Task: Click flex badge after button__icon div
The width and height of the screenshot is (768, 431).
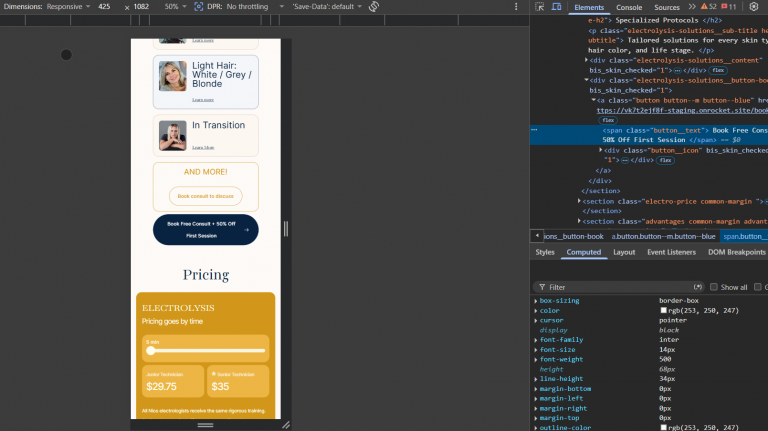Action: click(665, 160)
